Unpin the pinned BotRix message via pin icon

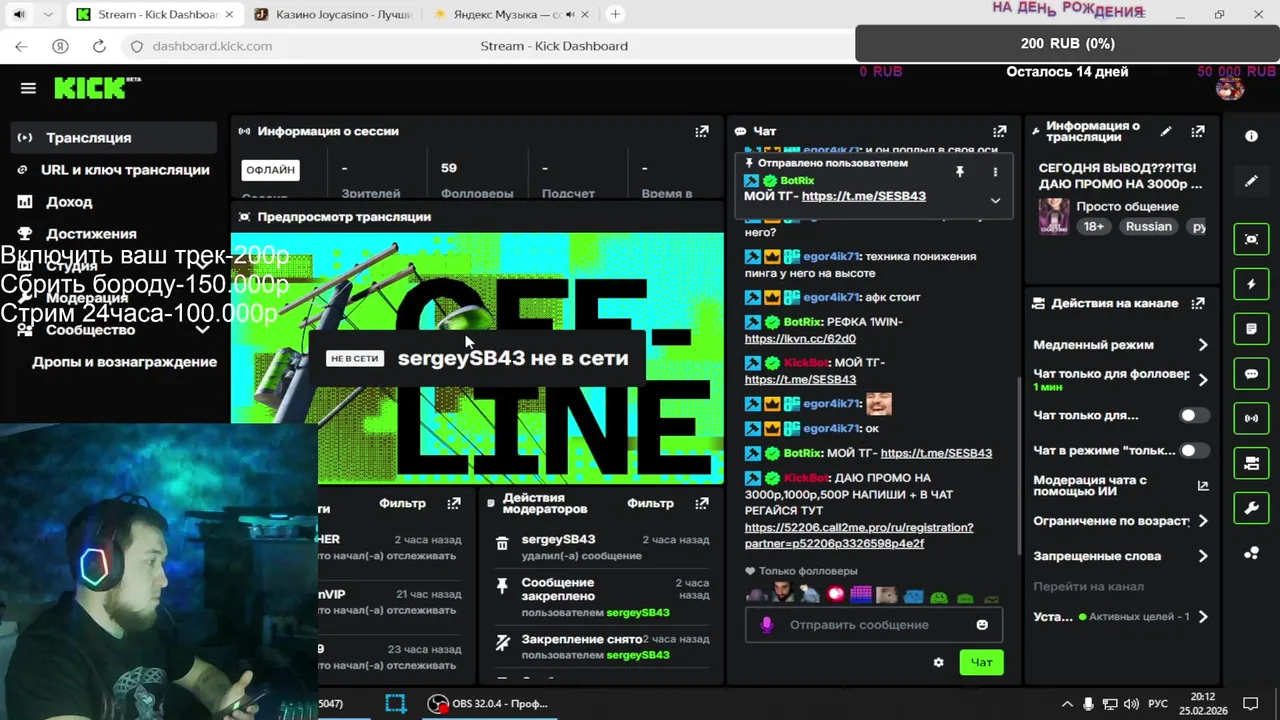(959, 172)
